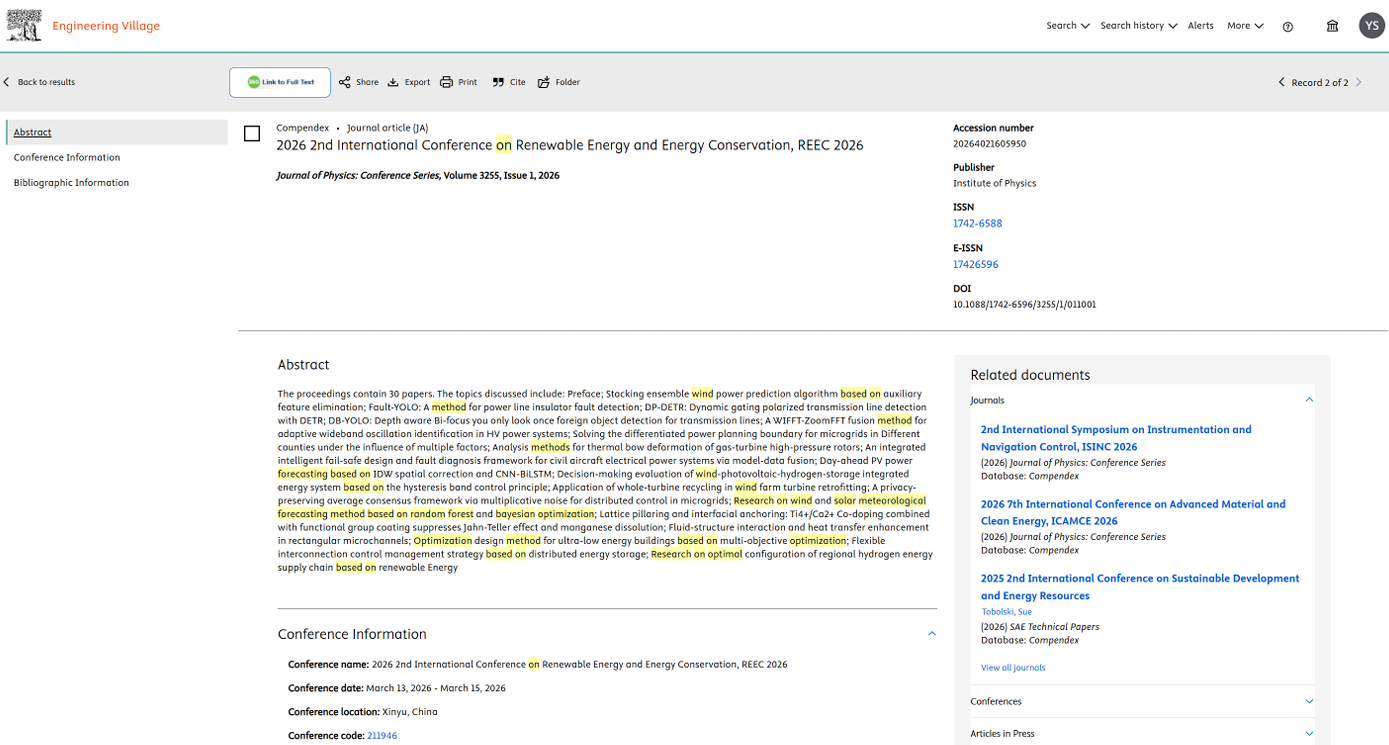Click the institution building icon
Screen dimensions: 1389x745
(1332, 26)
